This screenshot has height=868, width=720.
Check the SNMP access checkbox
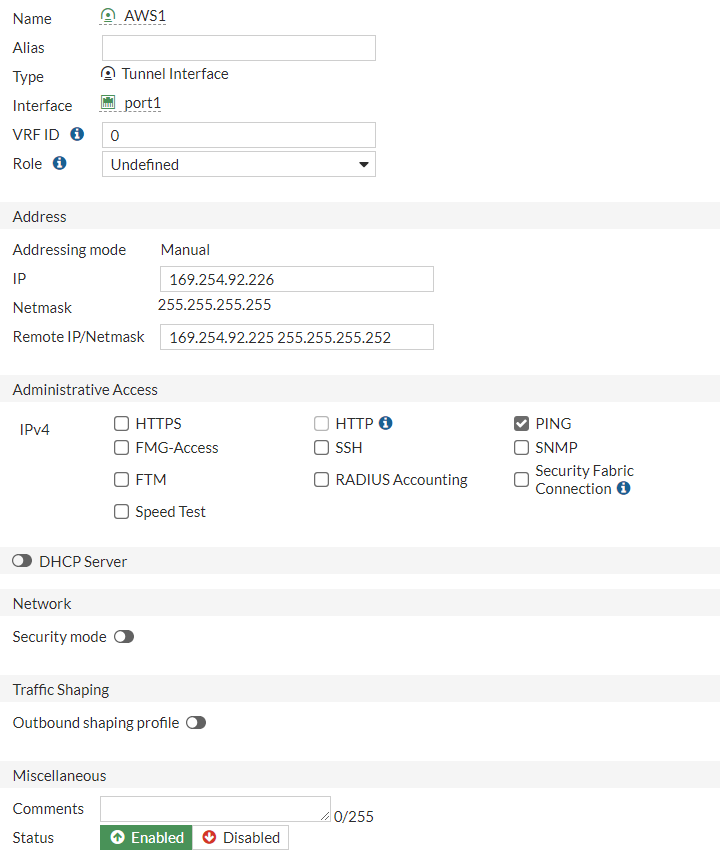[x=521, y=448]
